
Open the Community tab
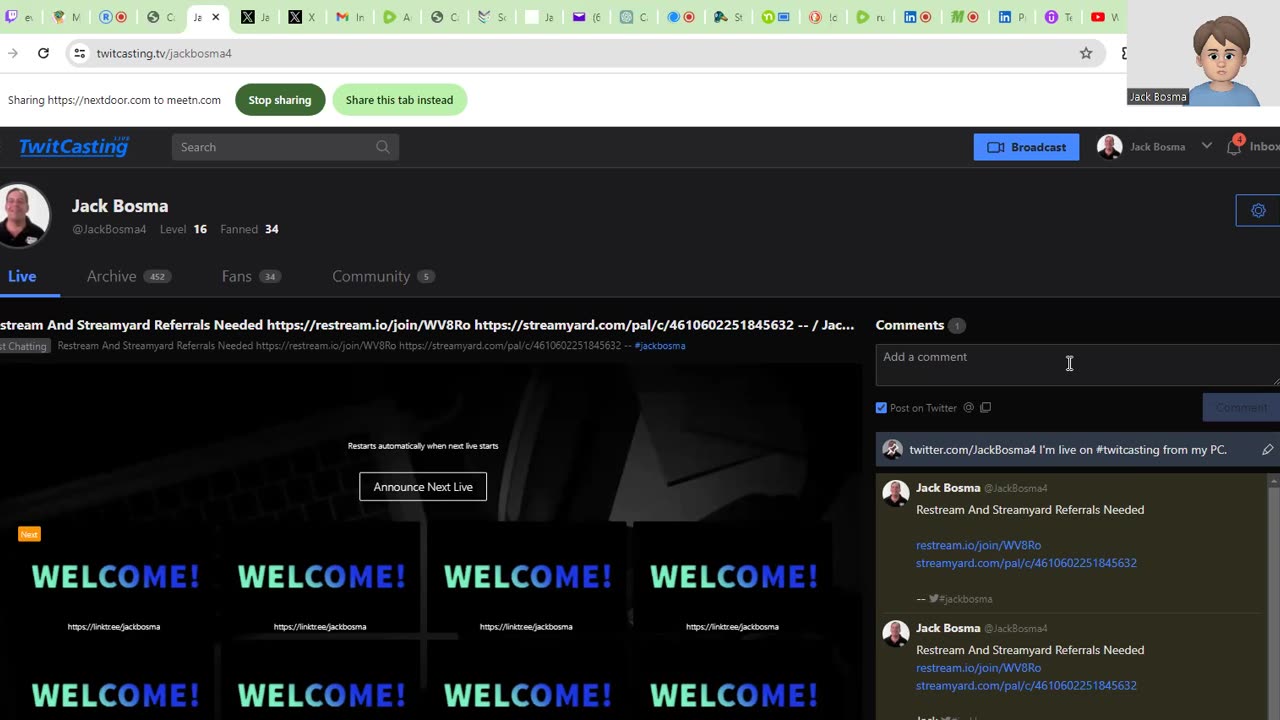point(384,277)
